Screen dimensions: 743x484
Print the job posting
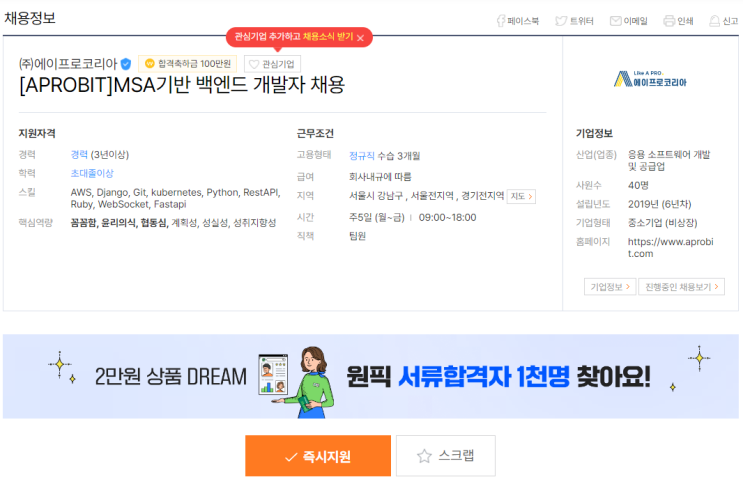[678, 21]
